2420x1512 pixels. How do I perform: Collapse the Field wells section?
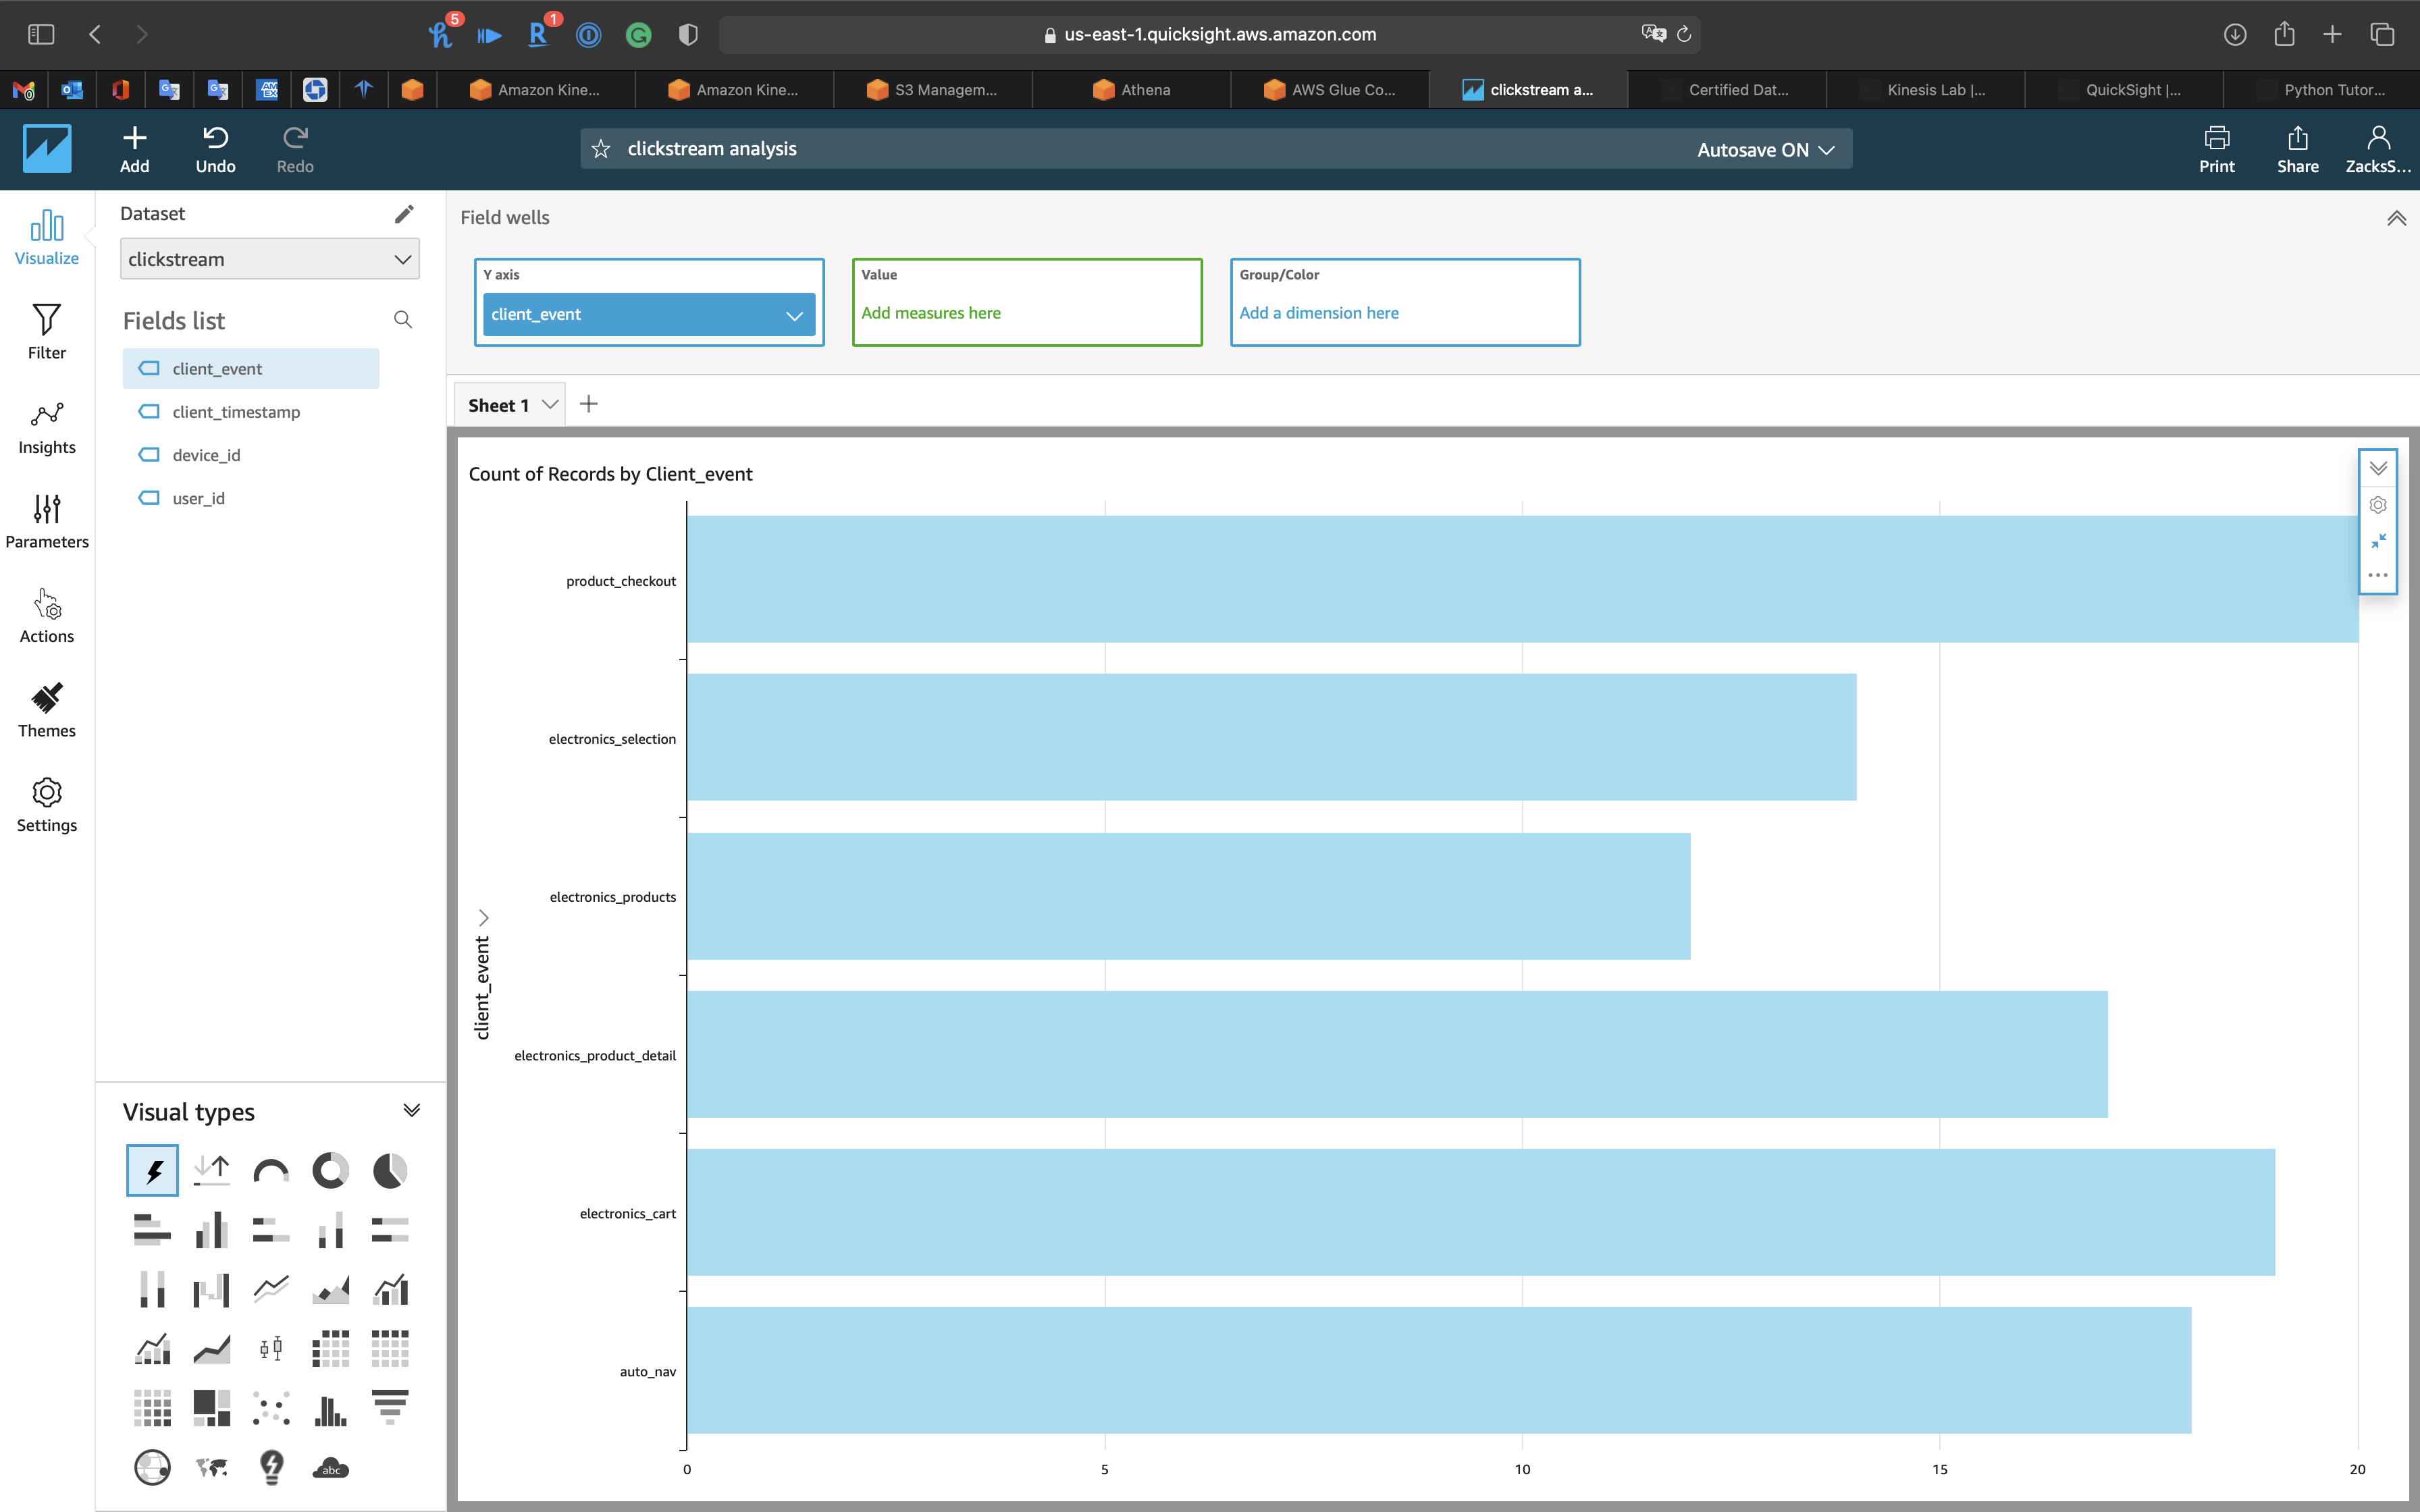point(2396,218)
